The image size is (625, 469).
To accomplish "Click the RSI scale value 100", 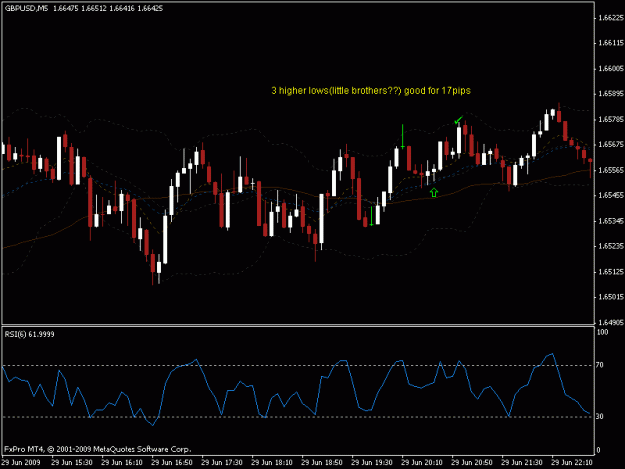I will pyautogui.click(x=602, y=332).
